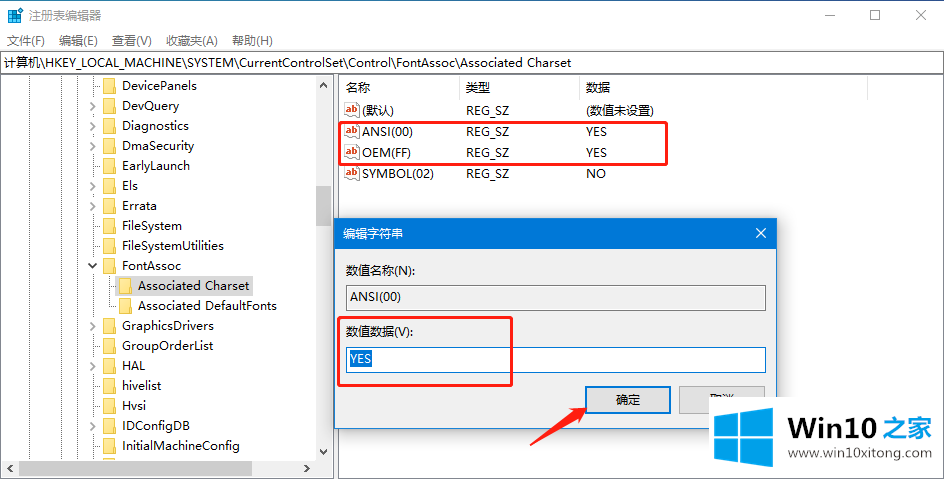Expand the GraphicsDrivers tree node
Image resolution: width=944 pixels, height=479 pixels.
(x=94, y=326)
